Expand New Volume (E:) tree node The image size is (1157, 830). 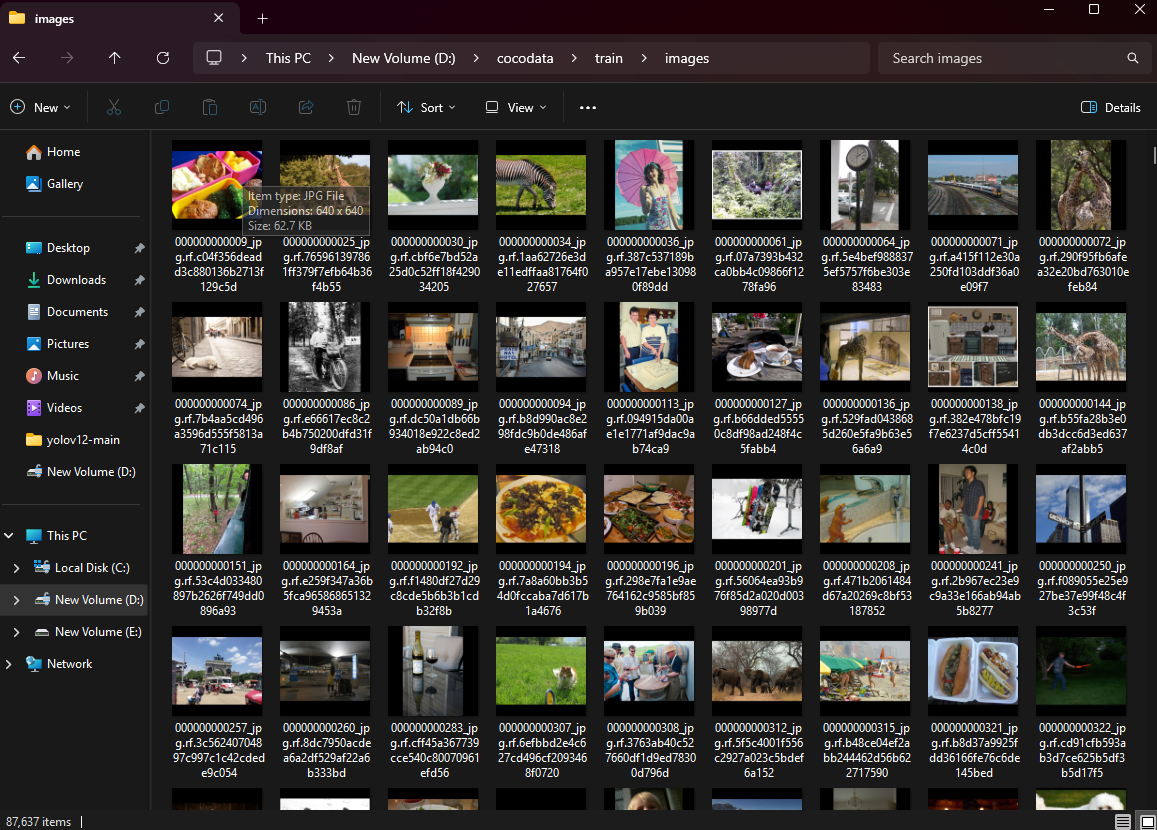pos(16,632)
